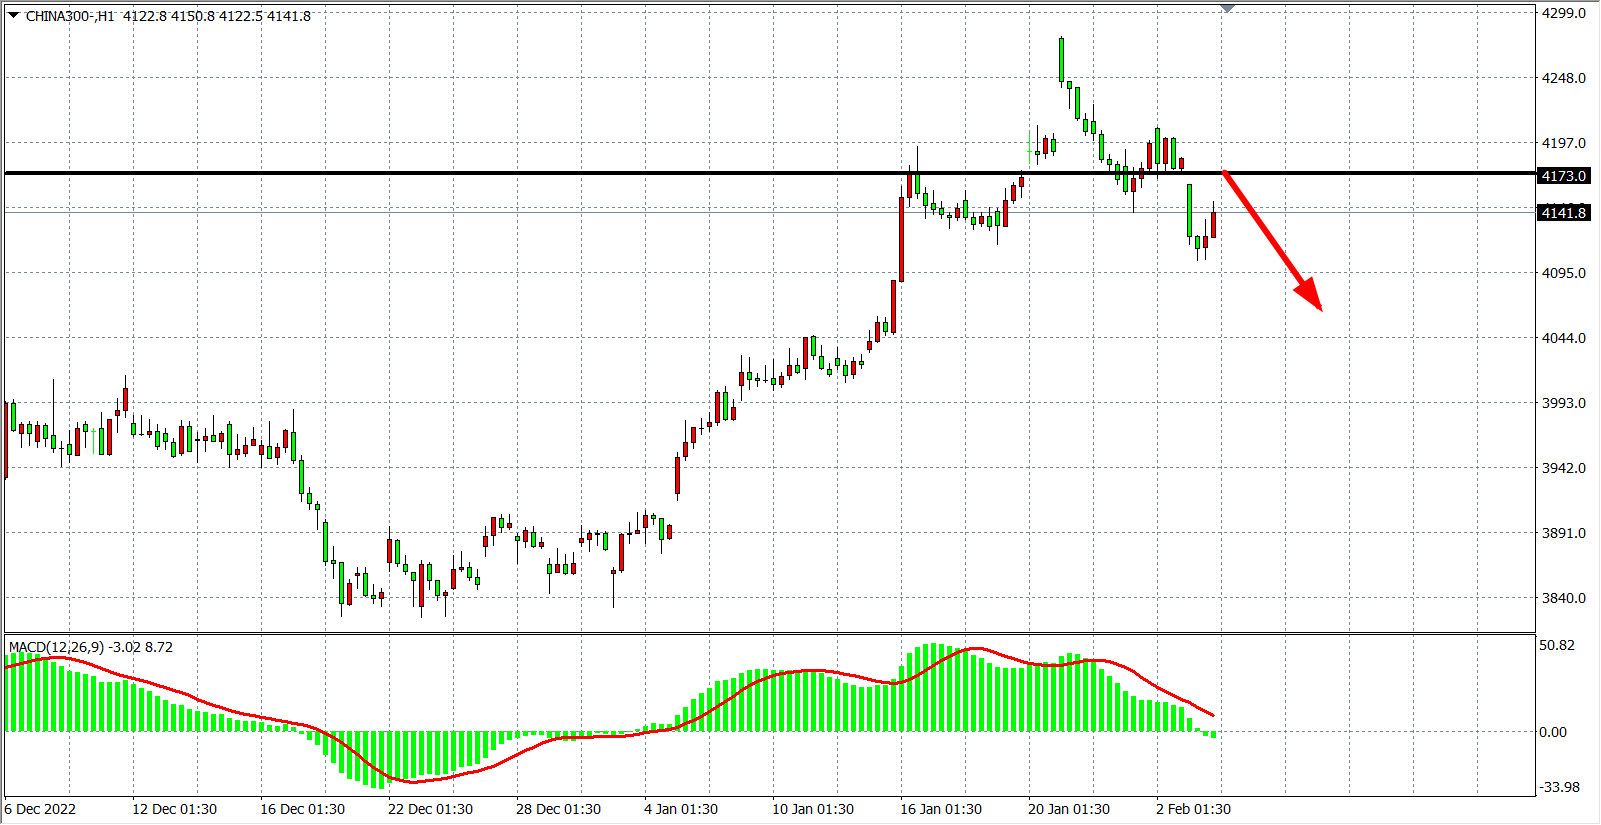Select the tallest green candle at chart peak
Viewport: 1601px width, 825px height.
coord(1061,59)
